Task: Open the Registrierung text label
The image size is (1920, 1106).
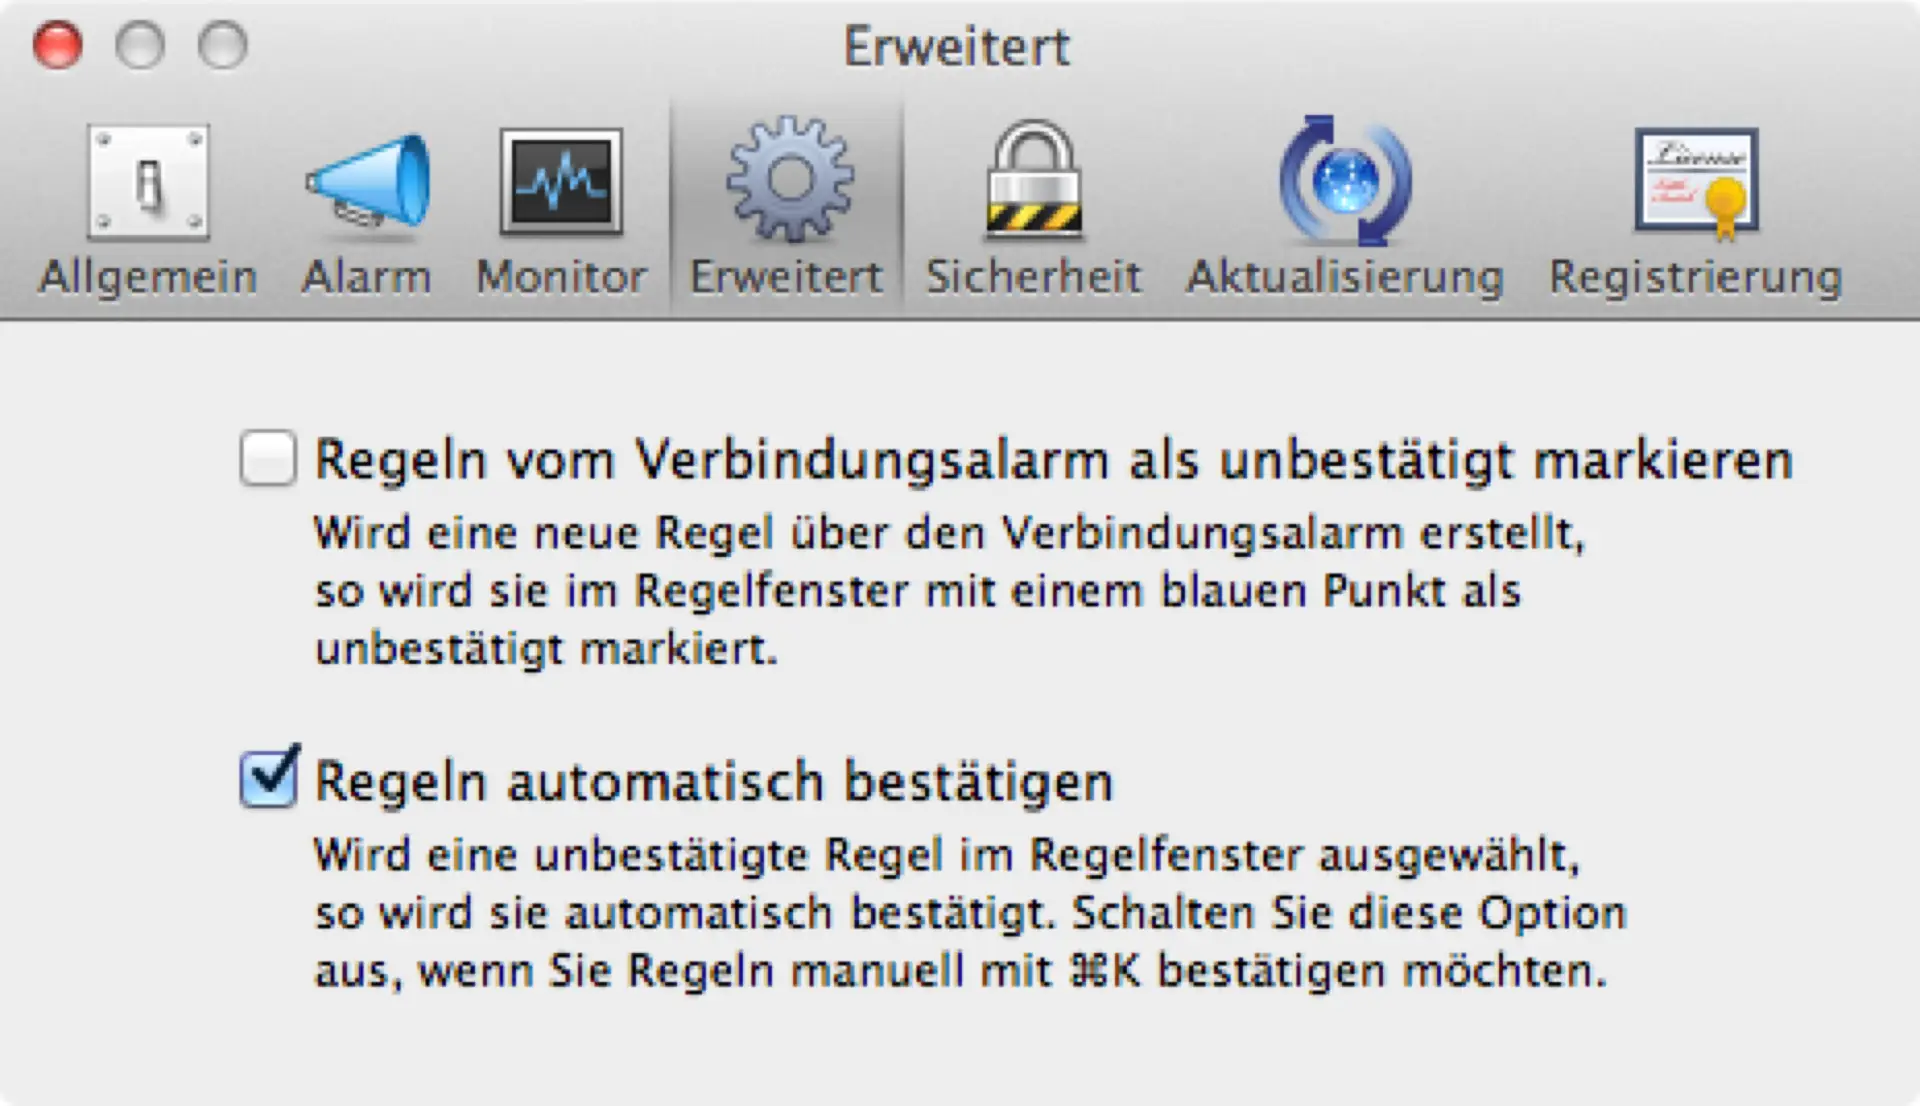Action: tap(1696, 278)
